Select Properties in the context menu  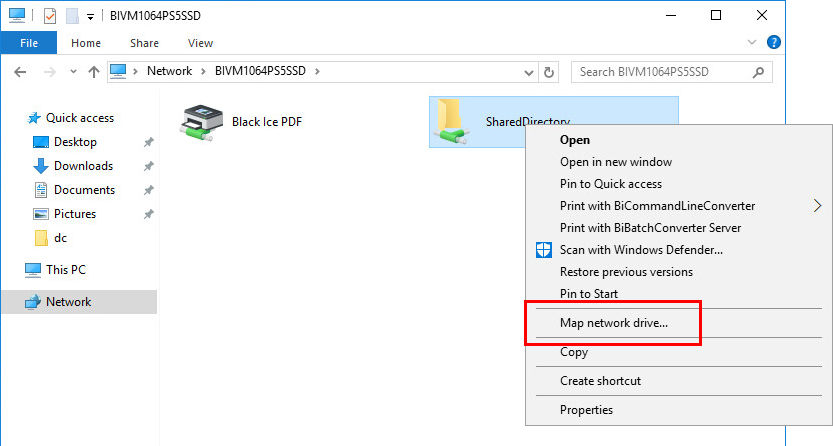point(586,410)
